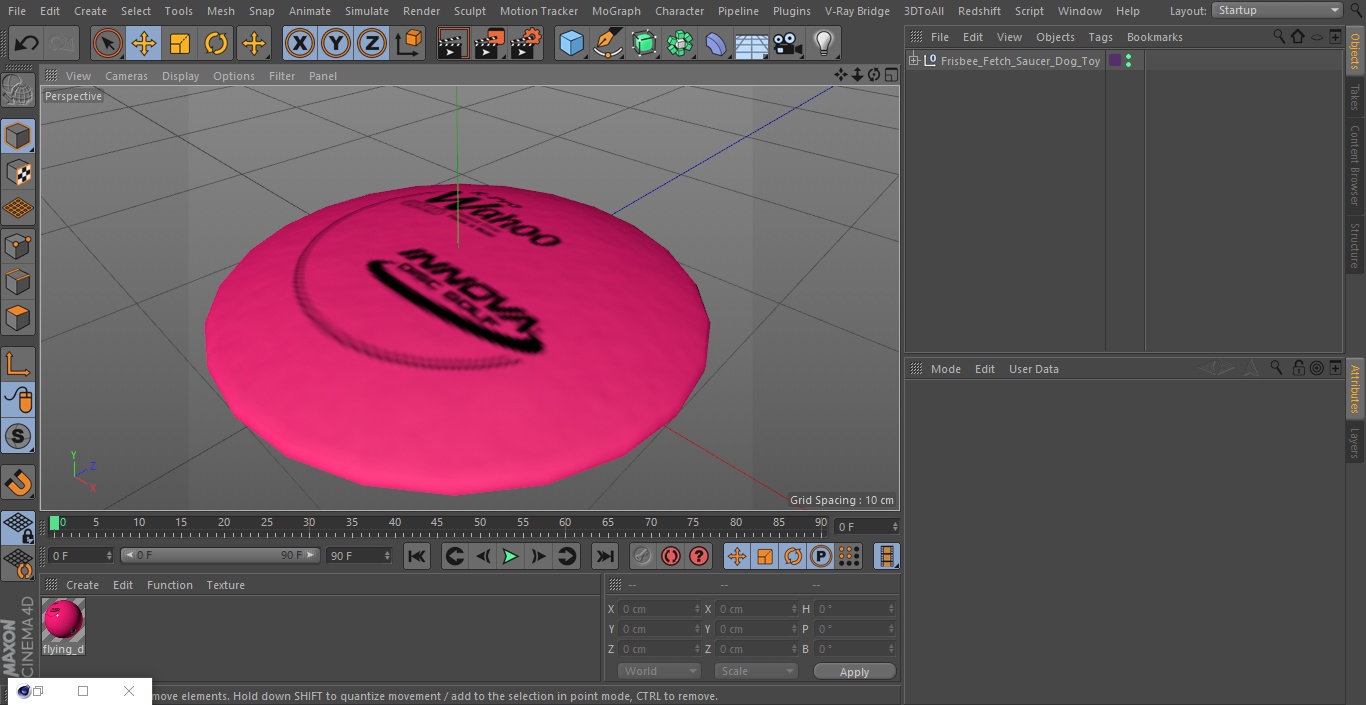The height and width of the screenshot is (705, 1366).
Task: Add a Cube primitive object
Action: [571, 44]
